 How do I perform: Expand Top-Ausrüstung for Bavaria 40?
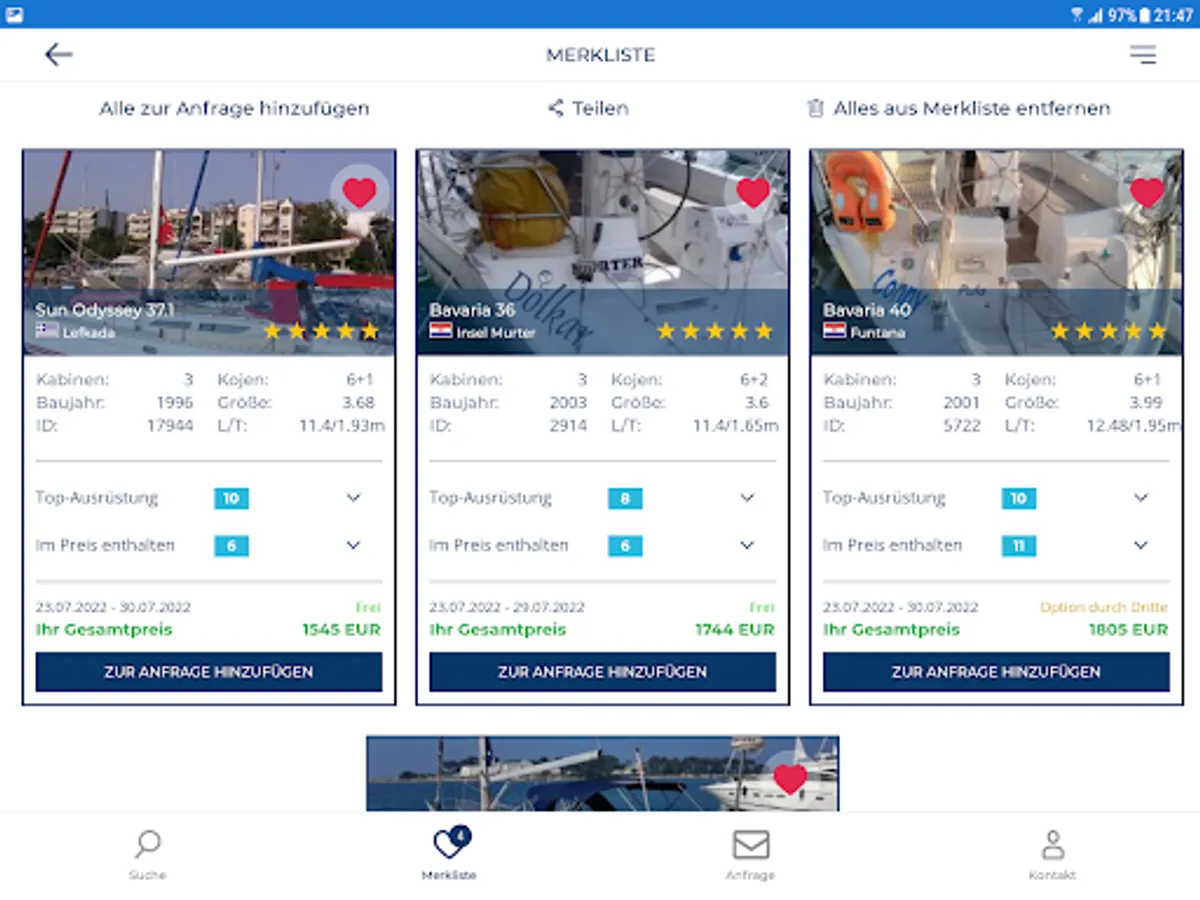click(x=1141, y=498)
